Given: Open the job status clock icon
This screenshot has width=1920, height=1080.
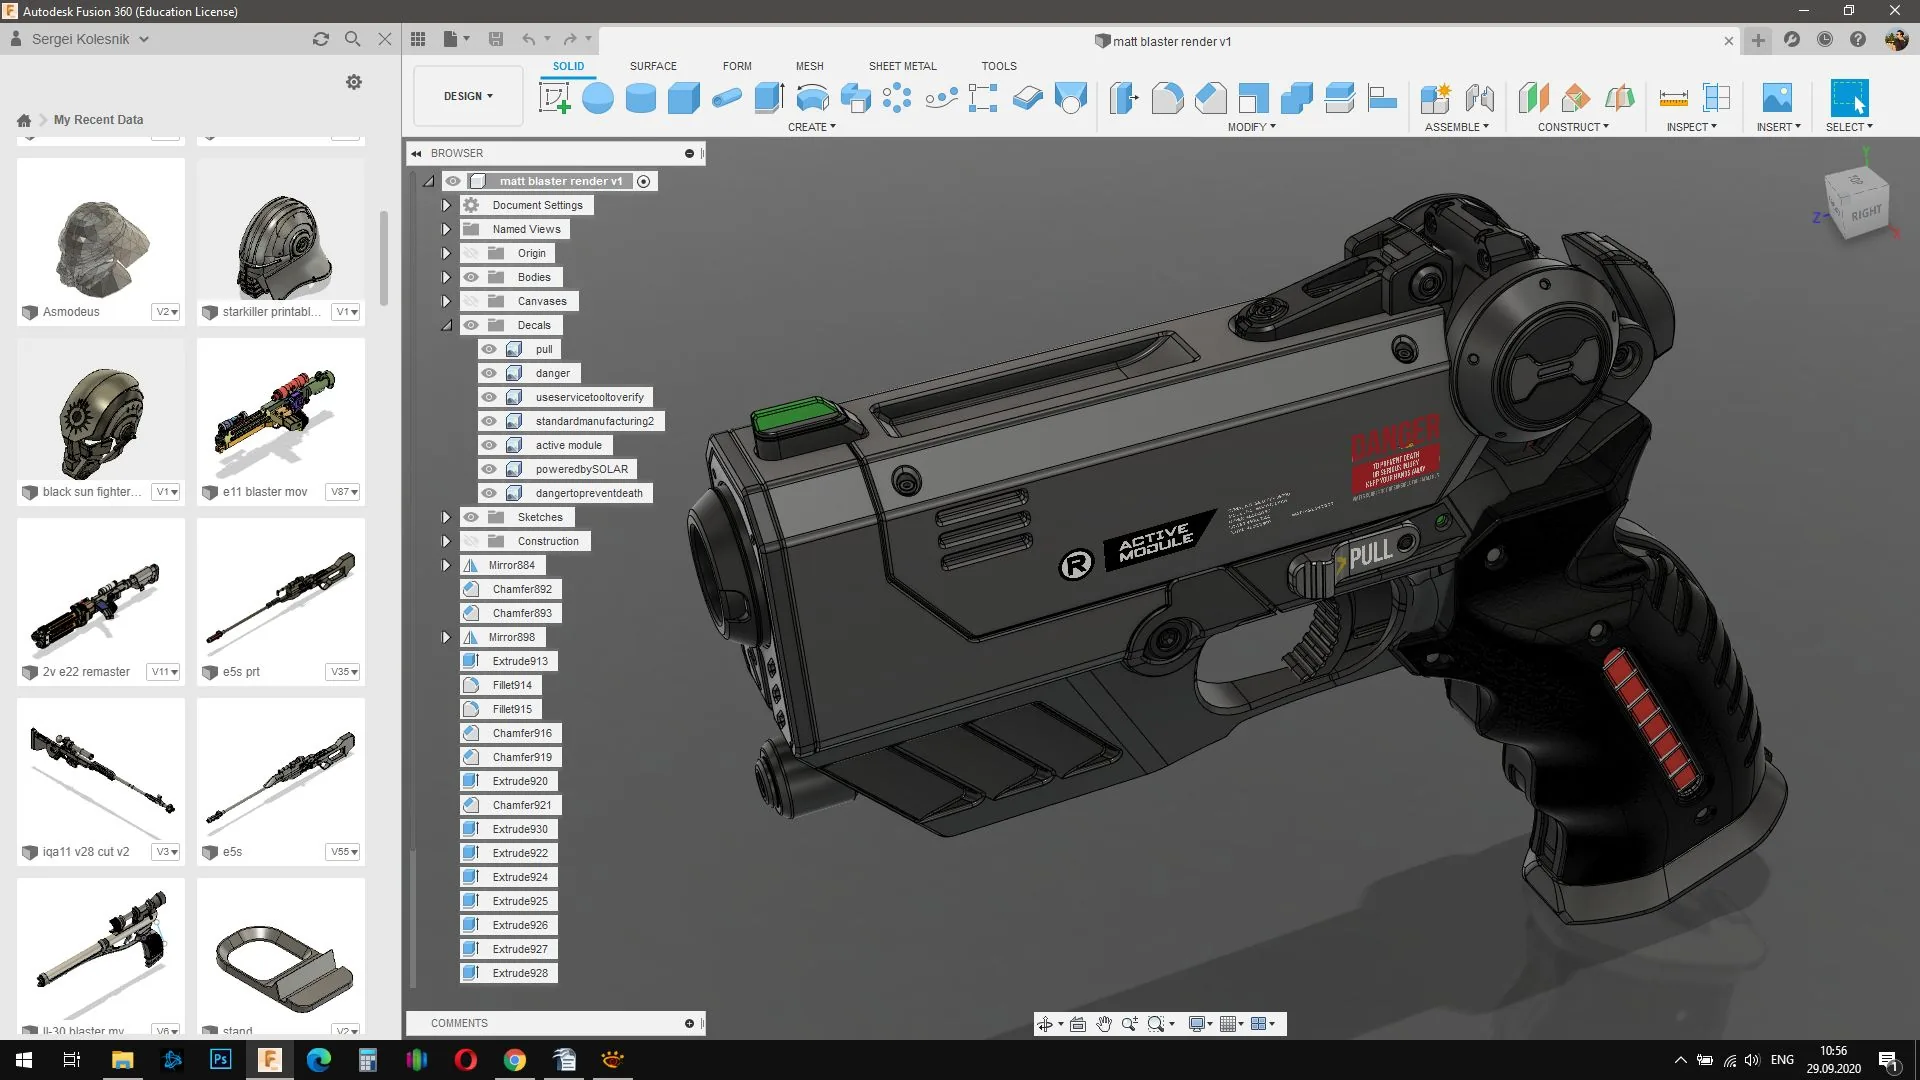Looking at the screenshot, I should coord(1825,40).
